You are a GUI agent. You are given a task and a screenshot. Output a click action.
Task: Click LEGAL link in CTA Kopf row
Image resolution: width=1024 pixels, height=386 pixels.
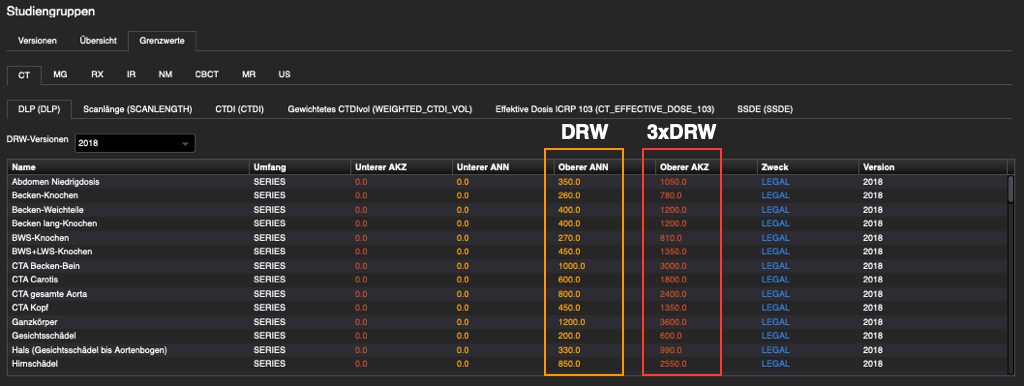[775, 308]
